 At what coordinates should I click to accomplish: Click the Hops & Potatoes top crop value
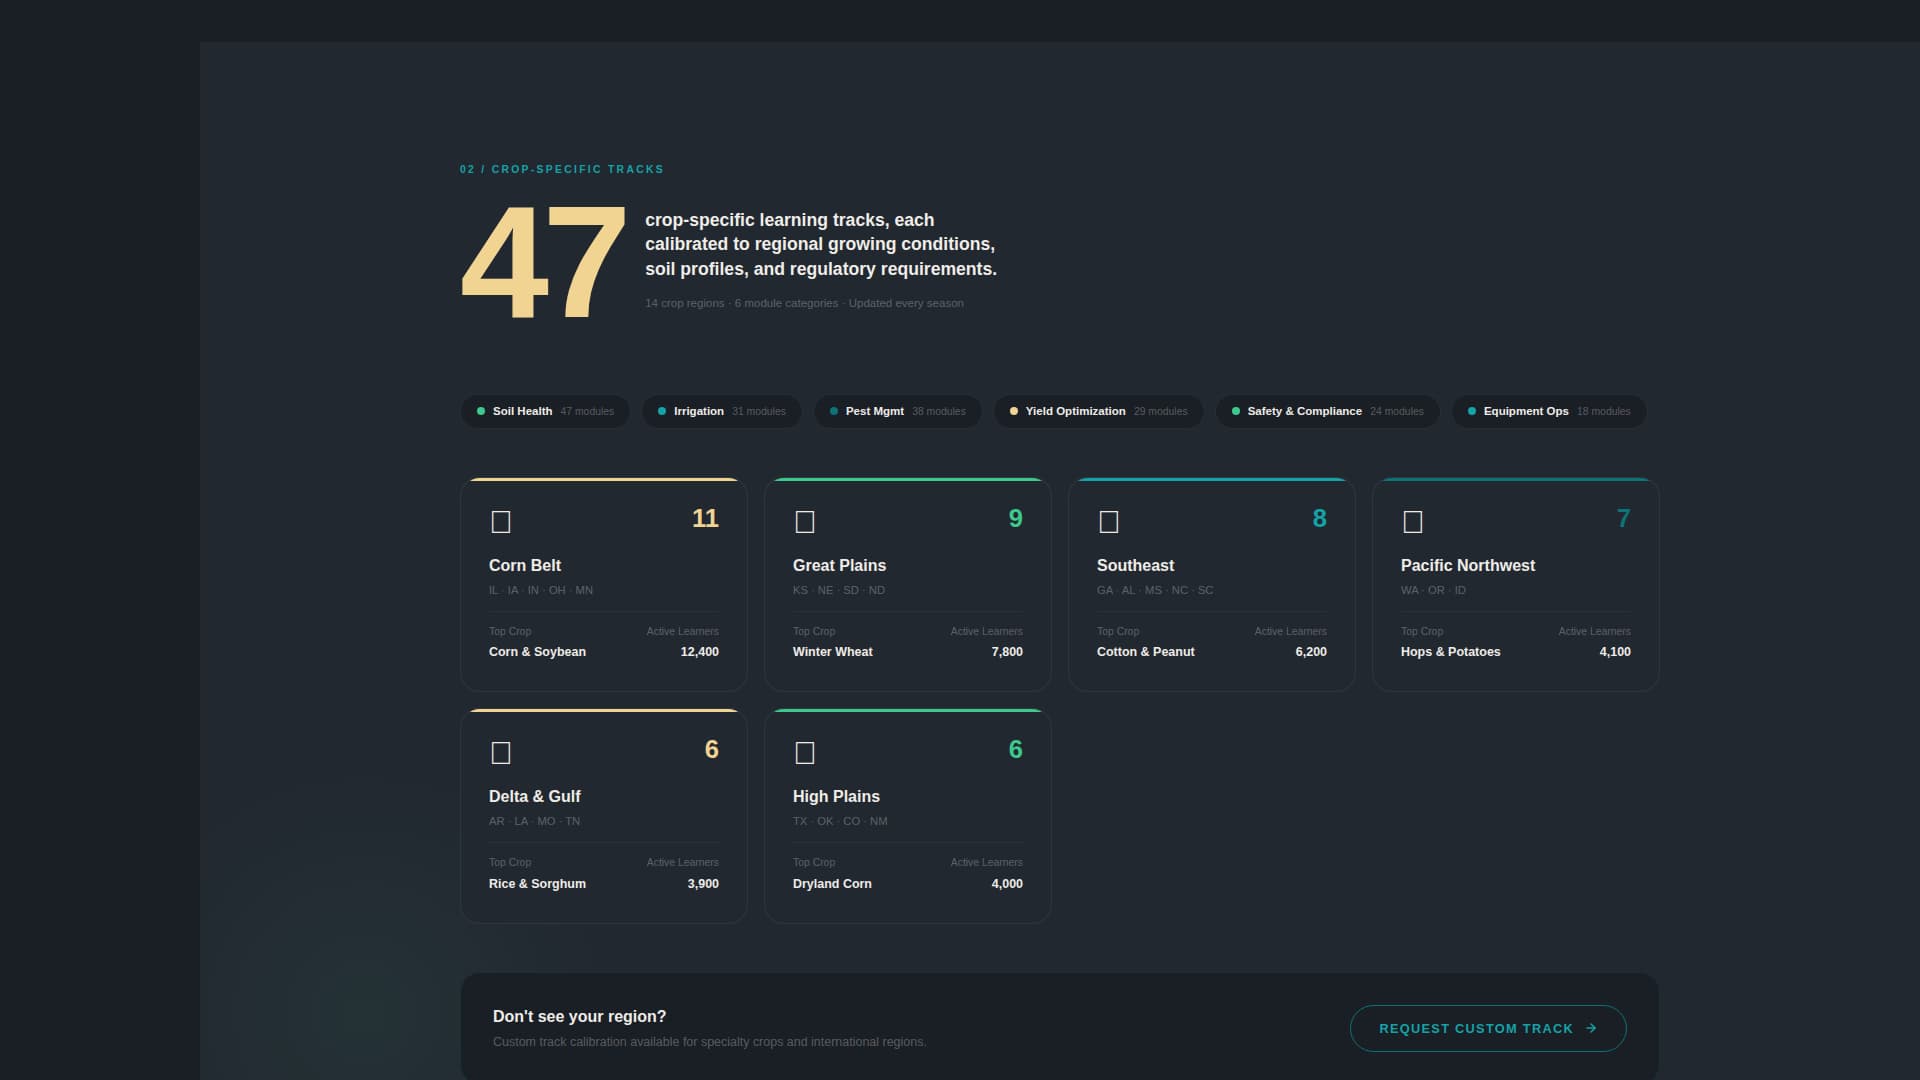pos(1450,652)
